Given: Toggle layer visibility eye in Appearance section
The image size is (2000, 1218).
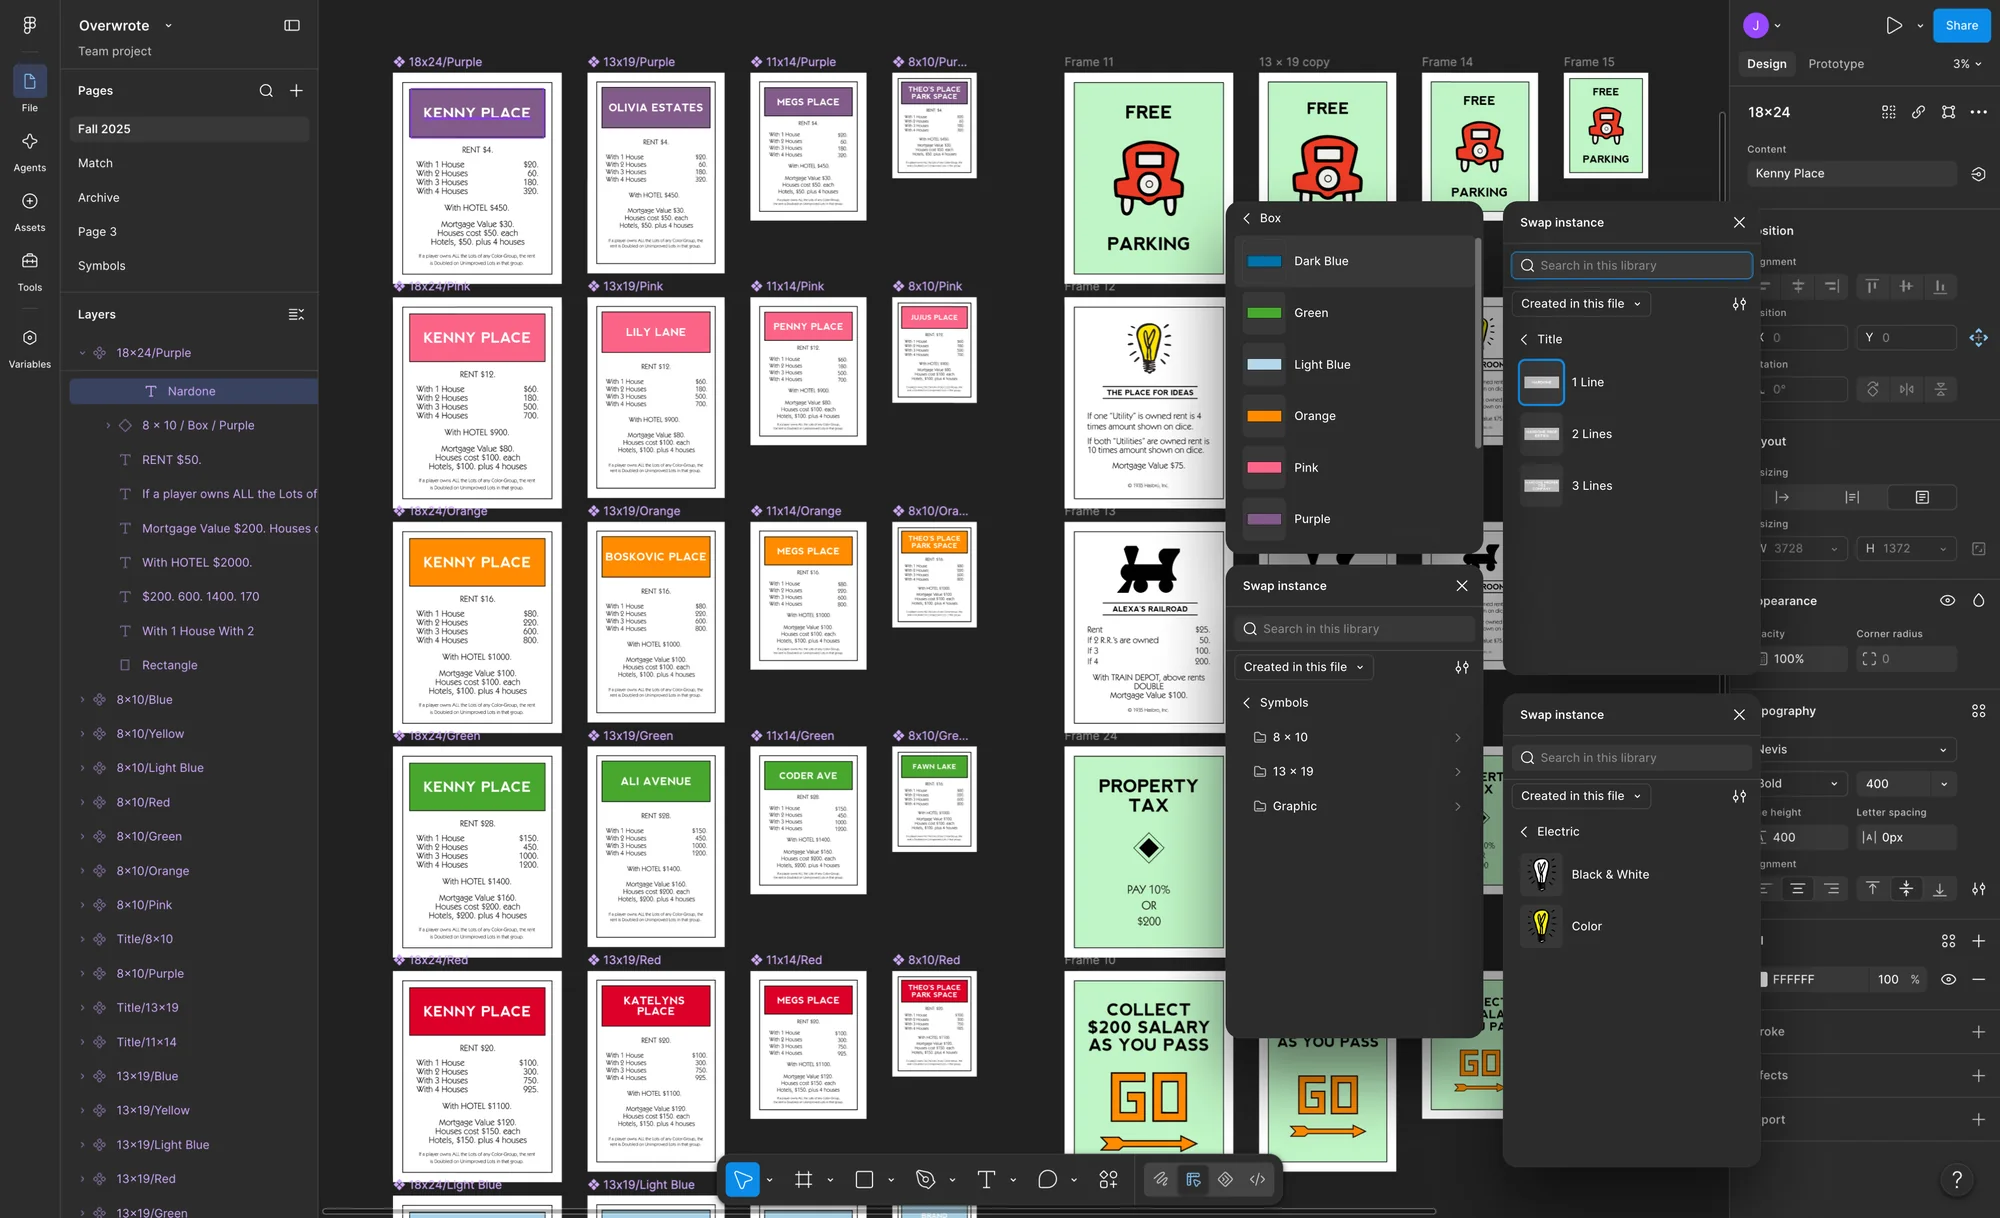Looking at the screenshot, I should click(x=1947, y=601).
